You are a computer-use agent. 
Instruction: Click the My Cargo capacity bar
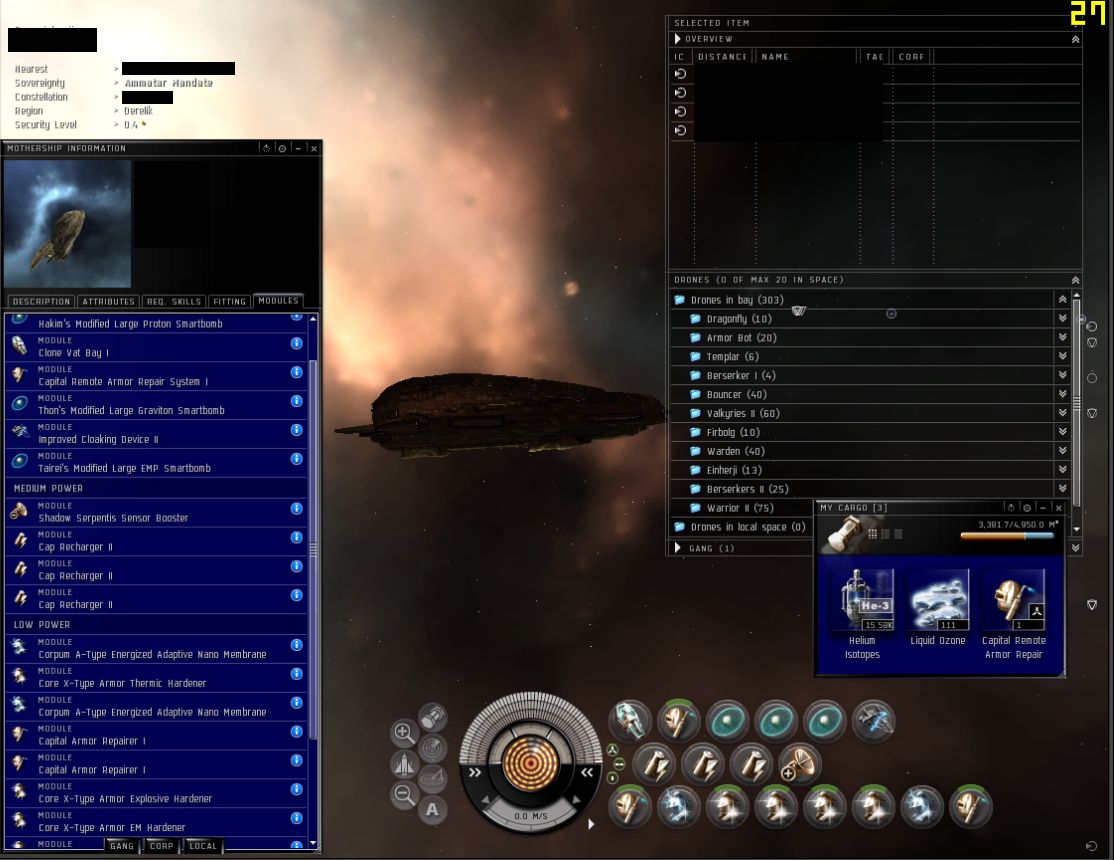[x=1007, y=536]
